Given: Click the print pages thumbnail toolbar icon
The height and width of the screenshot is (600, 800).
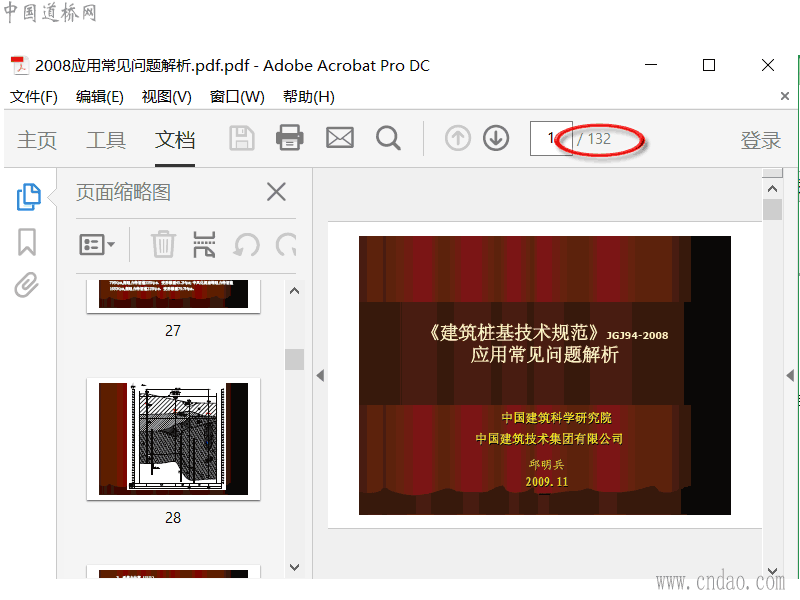Looking at the screenshot, I should [x=204, y=244].
